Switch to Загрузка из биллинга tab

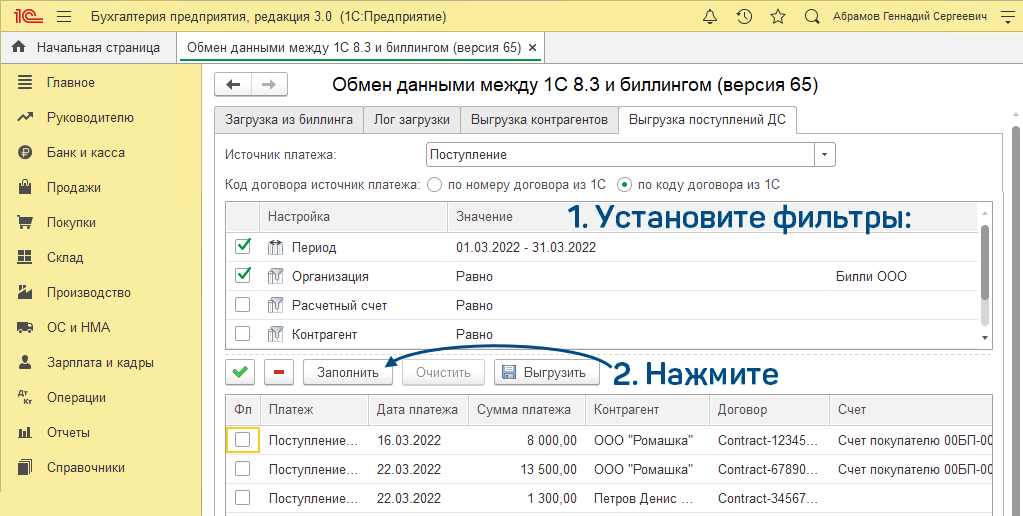click(289, 120)
